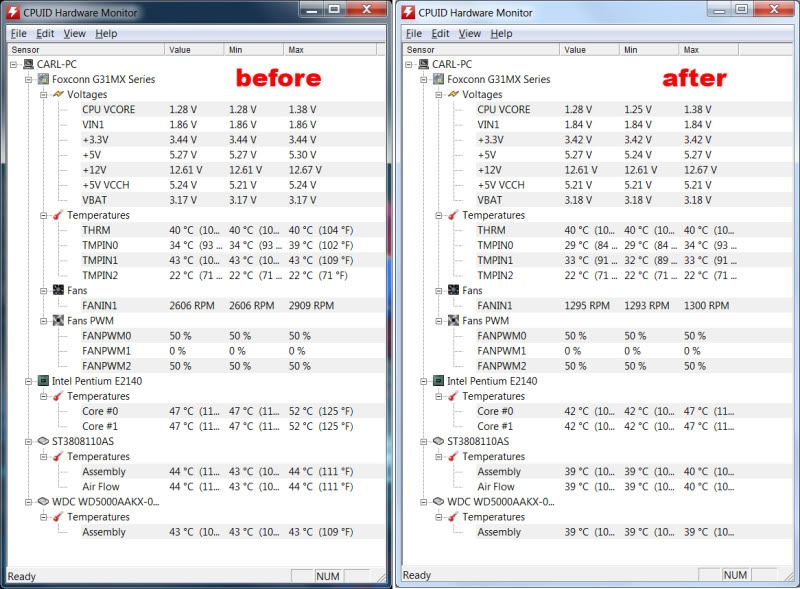
Task: Click the Fans PWM icon in the before window
Action: coord(58,321)
